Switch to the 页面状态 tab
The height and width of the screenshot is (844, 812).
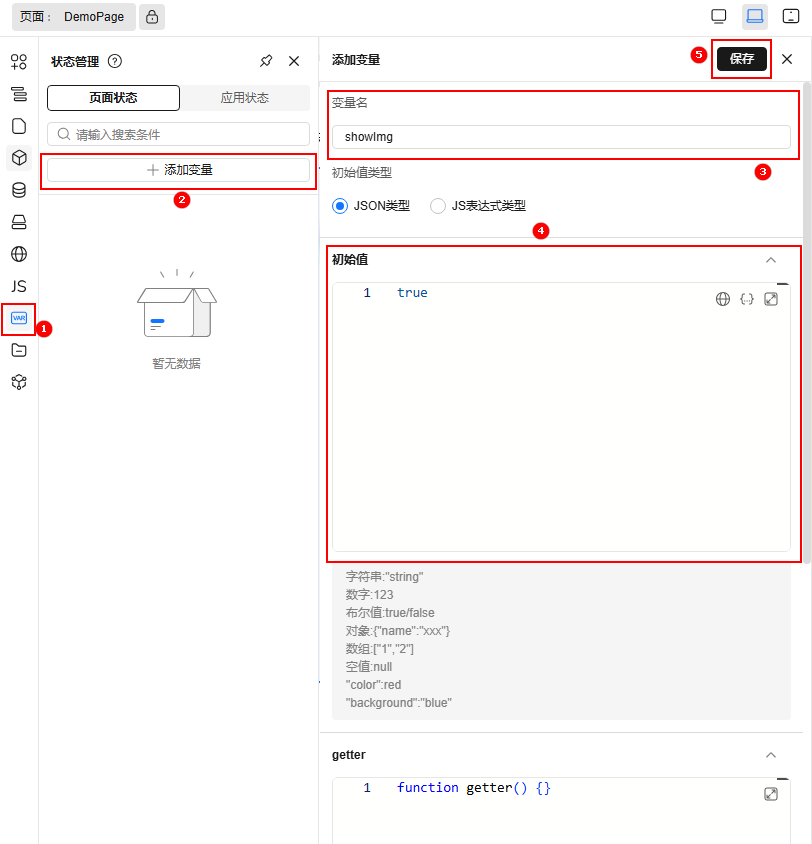113,98
